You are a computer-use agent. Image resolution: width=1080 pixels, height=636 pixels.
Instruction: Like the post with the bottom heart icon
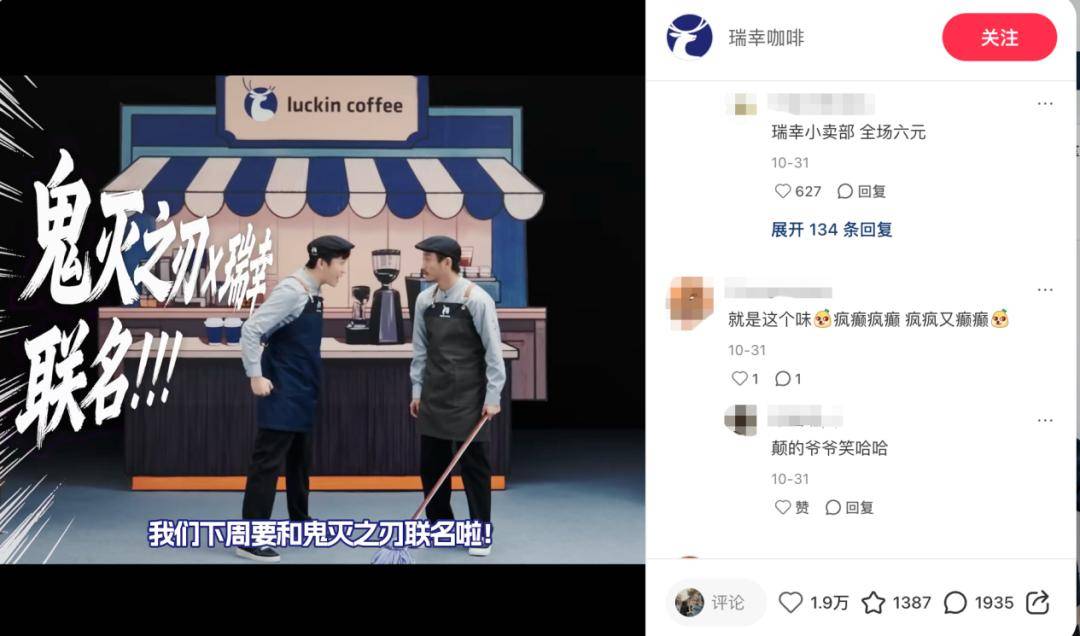[x=791, y=602]
